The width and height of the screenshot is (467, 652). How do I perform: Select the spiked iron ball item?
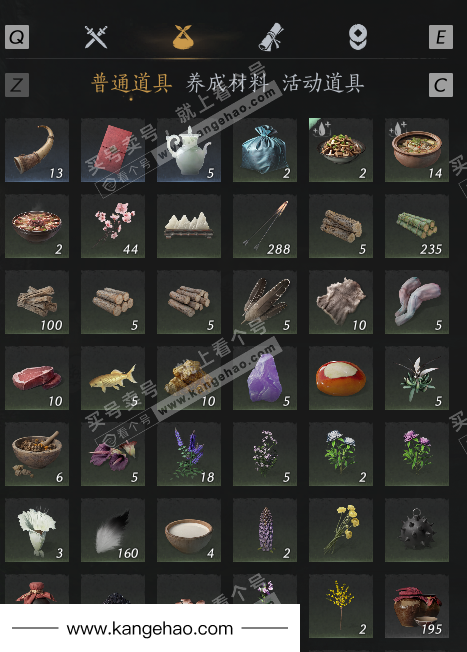pyautogui.click(x=417, y=530)
